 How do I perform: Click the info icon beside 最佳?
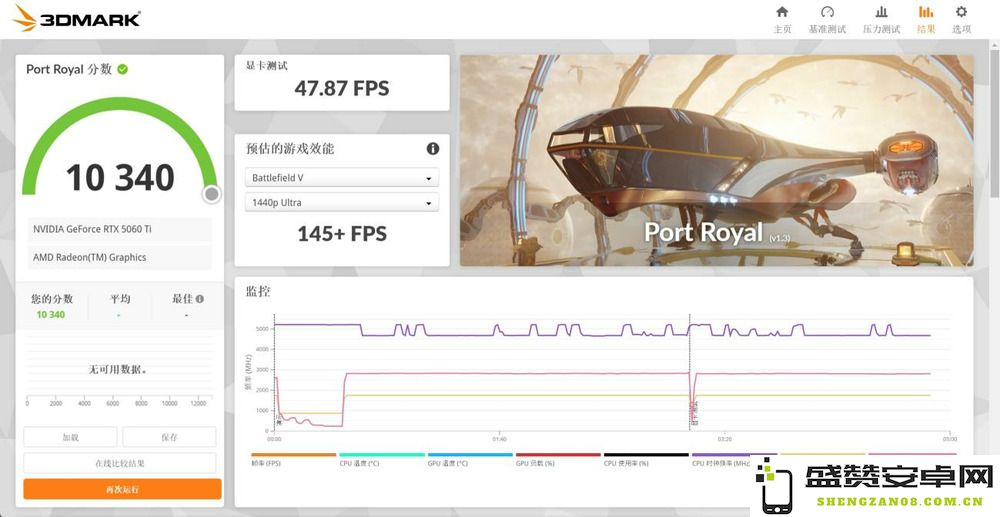[200, 298]
